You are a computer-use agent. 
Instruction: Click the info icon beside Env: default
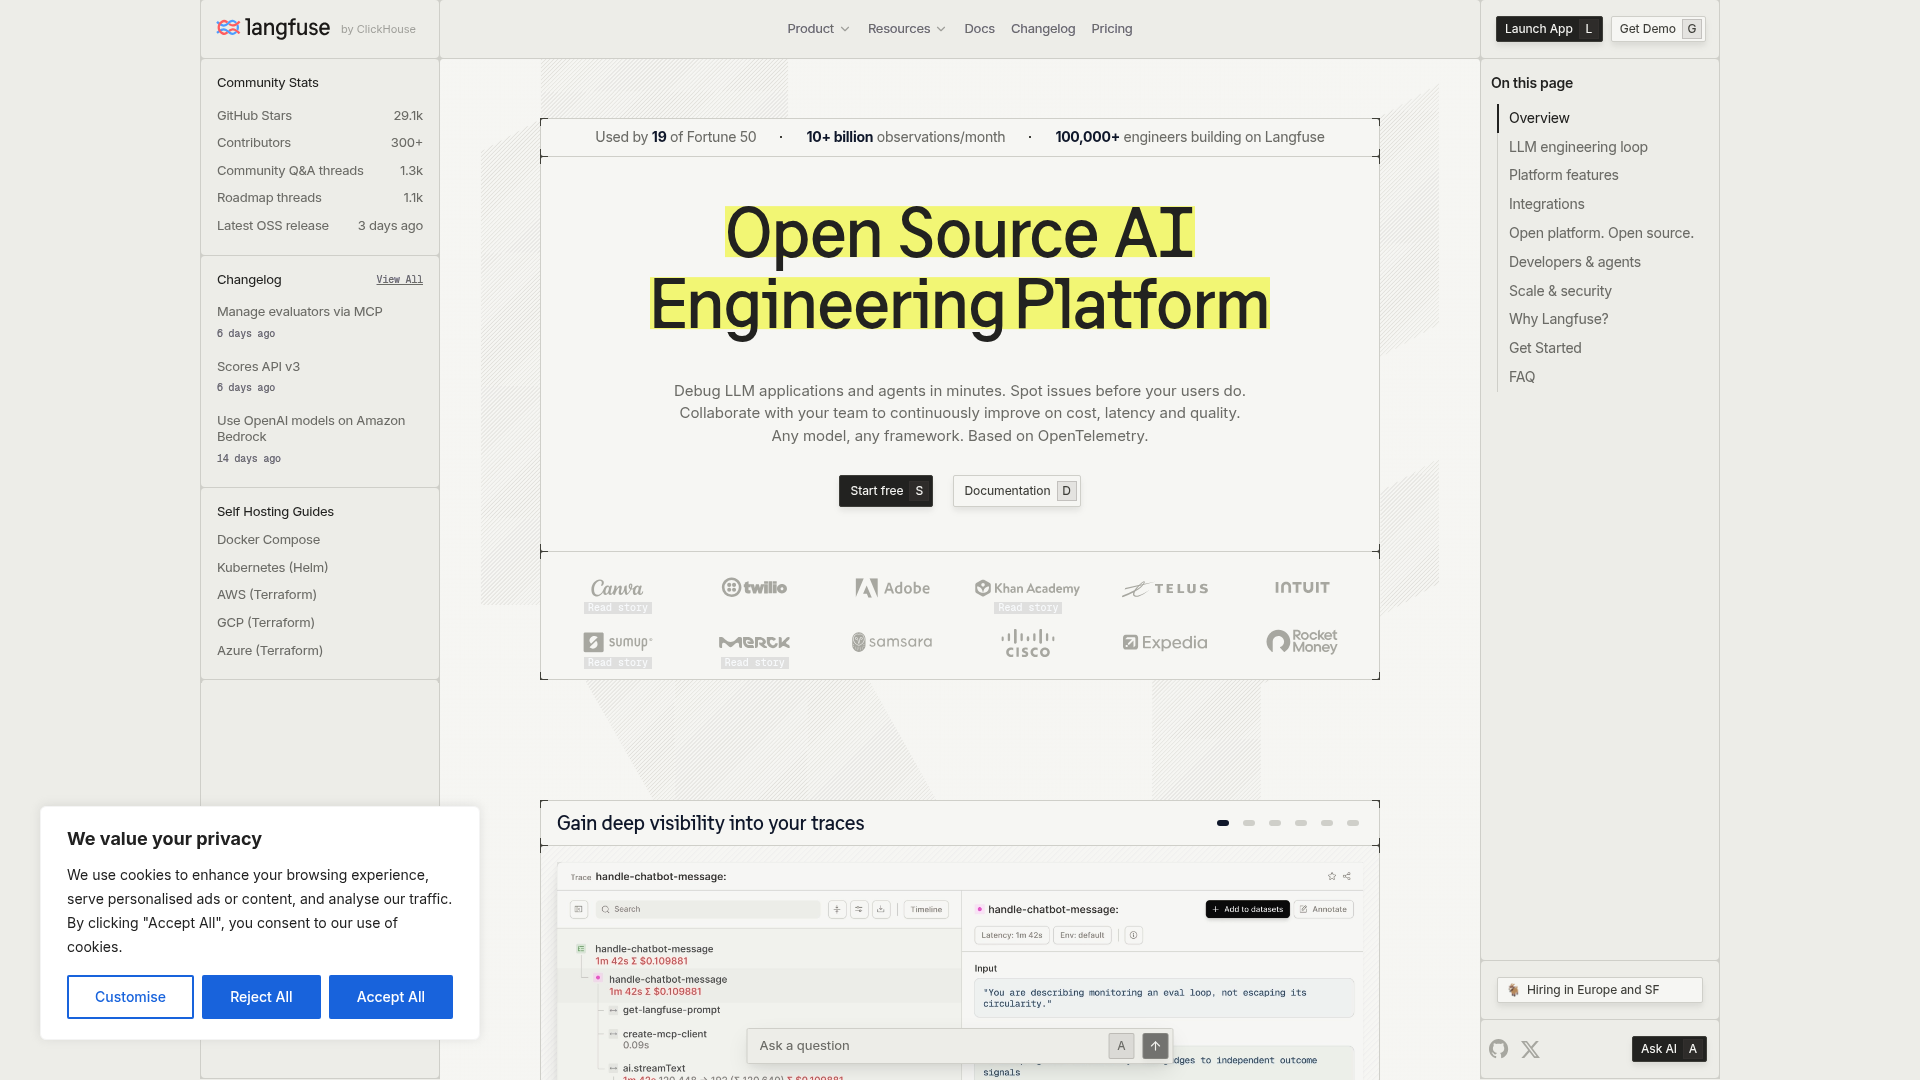click(1133, 935)
